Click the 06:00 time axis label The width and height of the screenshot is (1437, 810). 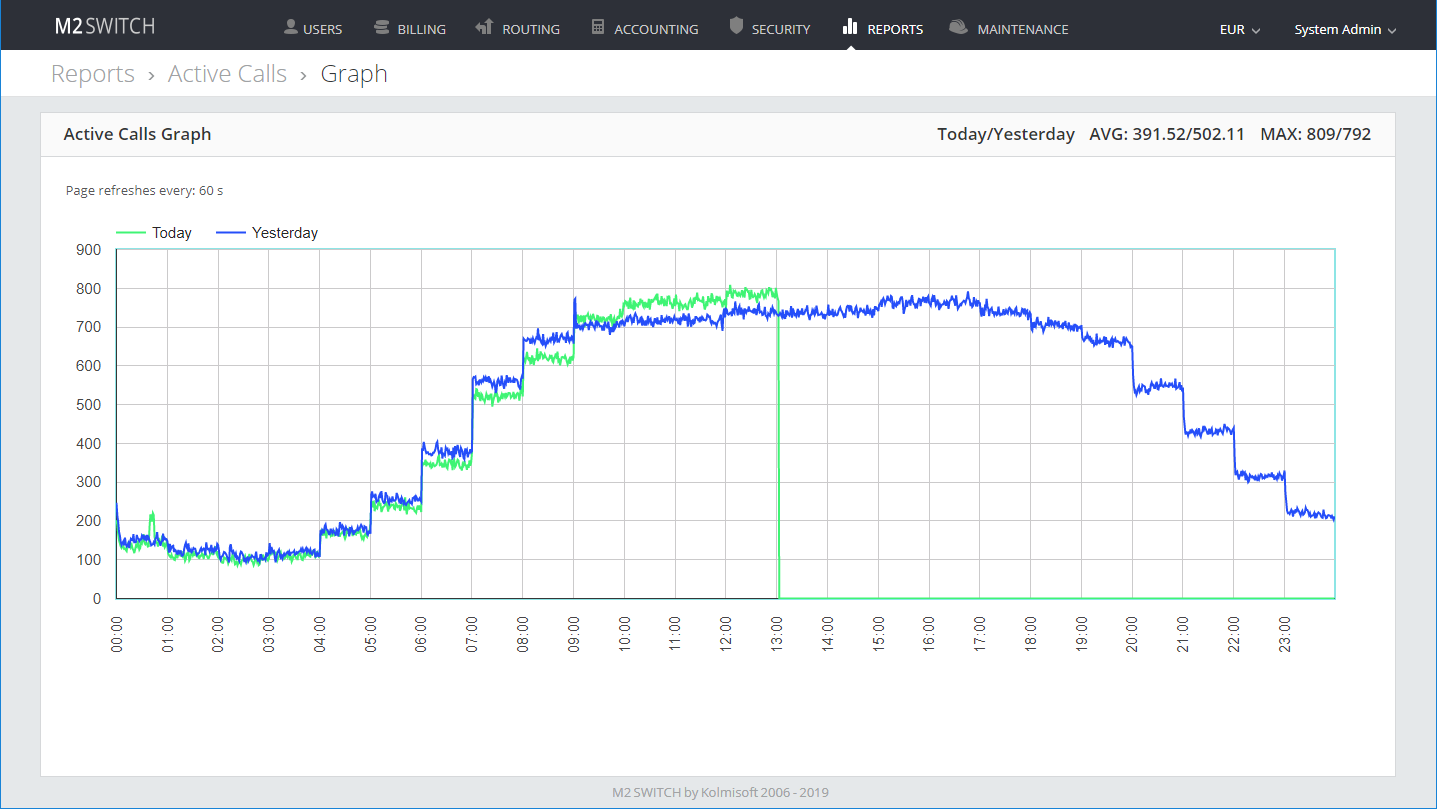tap(422, 634)
